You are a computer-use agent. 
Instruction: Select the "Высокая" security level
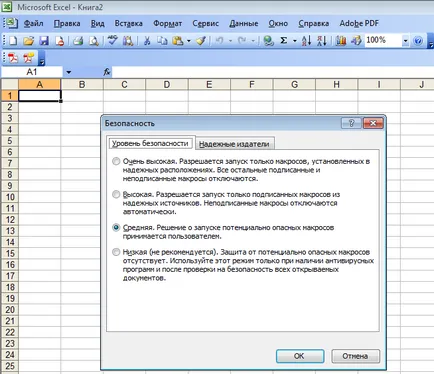pos(116,194)
